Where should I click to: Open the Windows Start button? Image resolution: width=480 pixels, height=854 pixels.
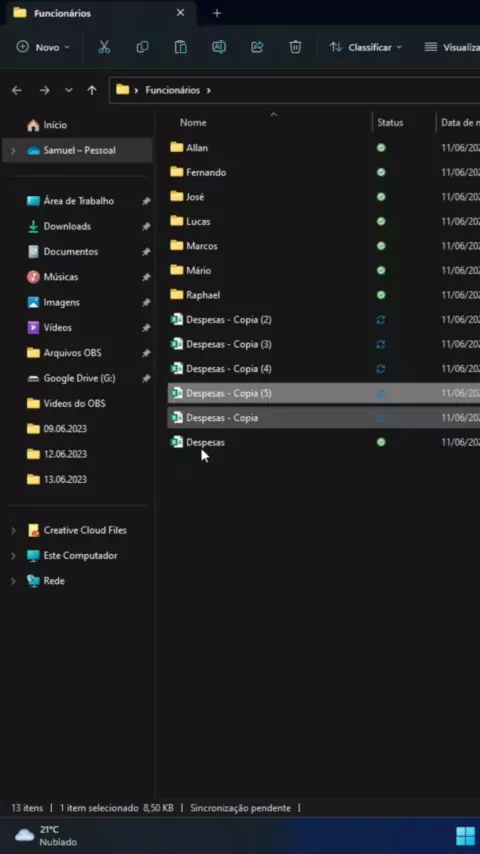tap(465, 835)
